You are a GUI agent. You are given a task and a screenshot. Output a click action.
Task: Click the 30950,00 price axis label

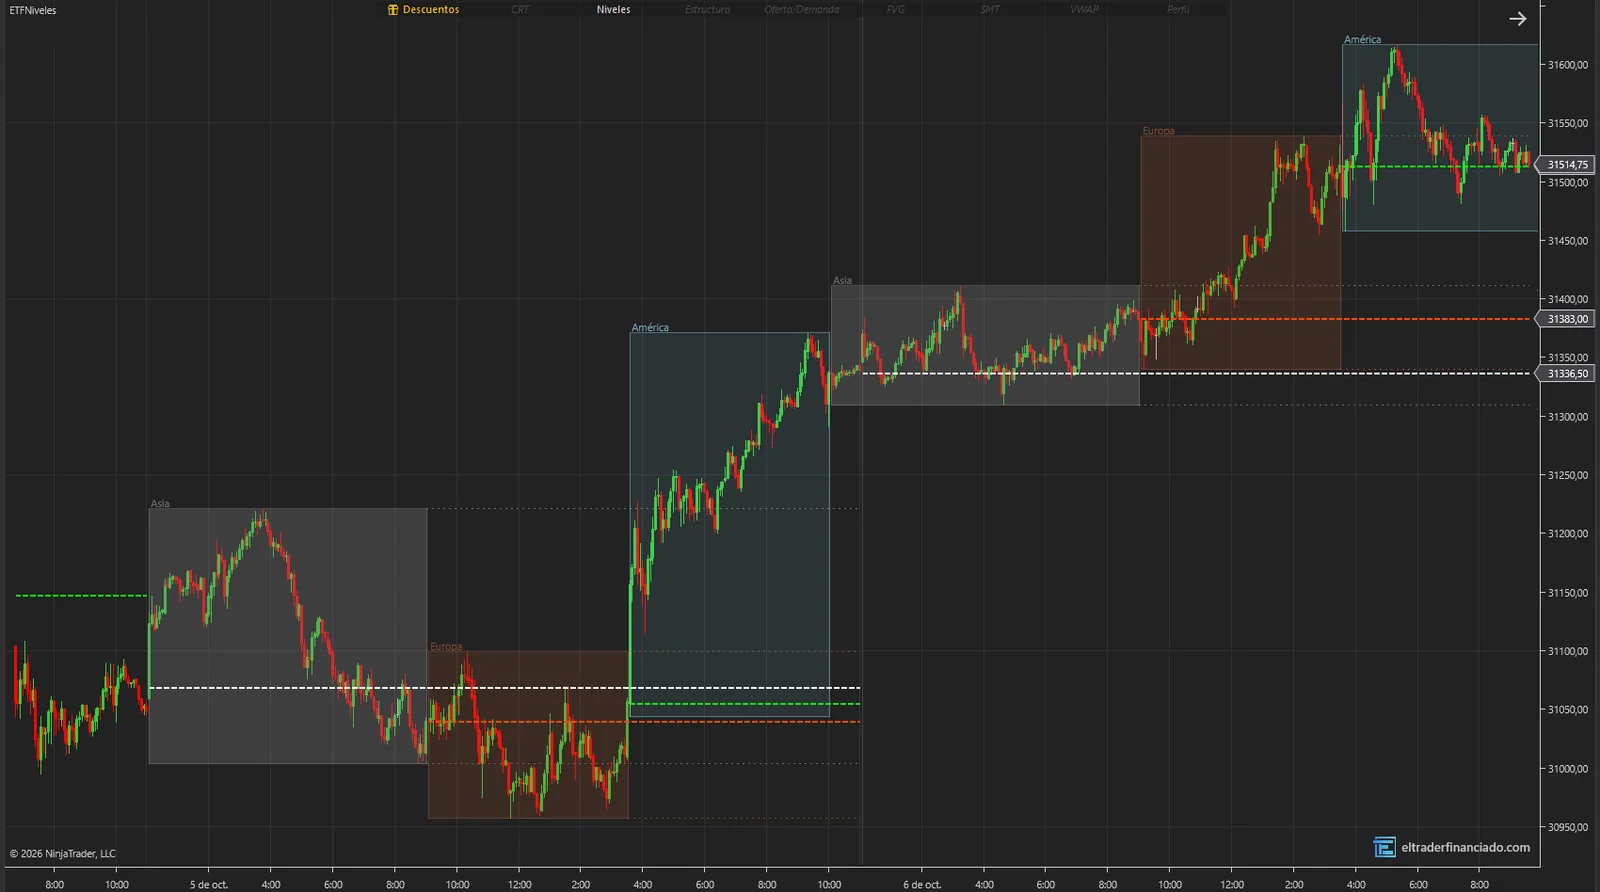tap(1568, 828)
